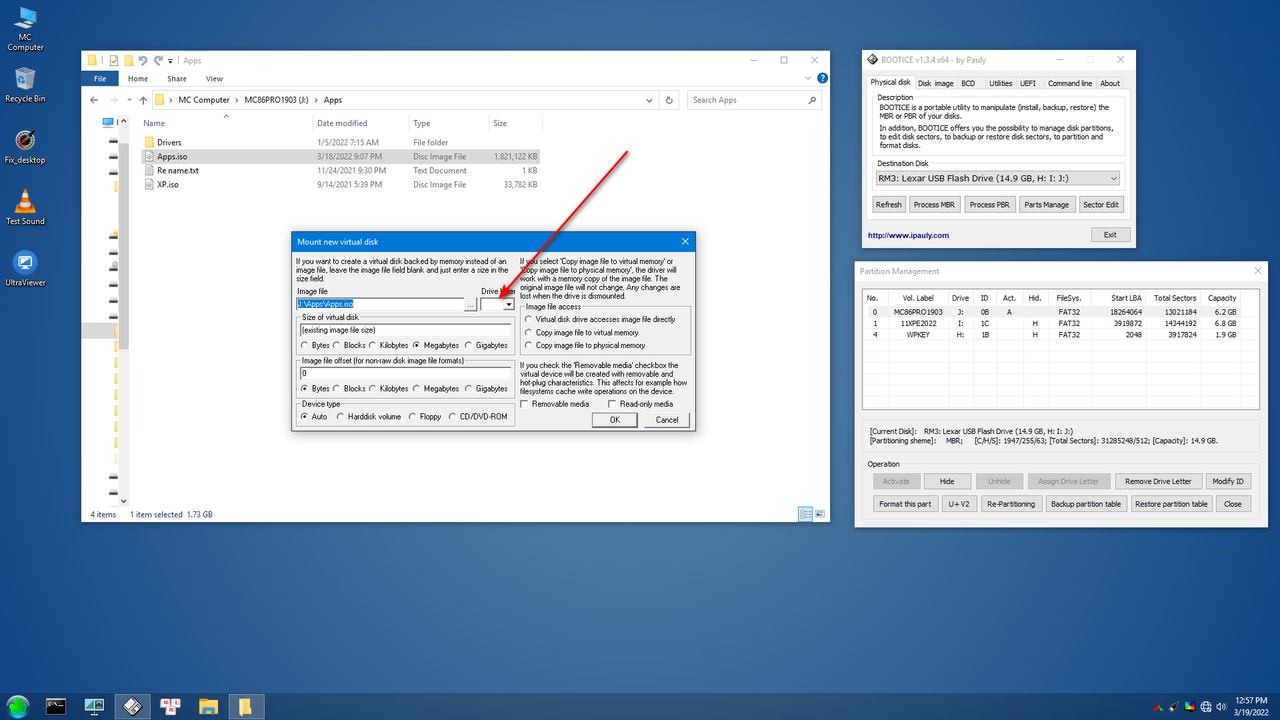Open the BOOTICE BCD tab
This screenshot has width=1280, height=720.
[968, 83]
